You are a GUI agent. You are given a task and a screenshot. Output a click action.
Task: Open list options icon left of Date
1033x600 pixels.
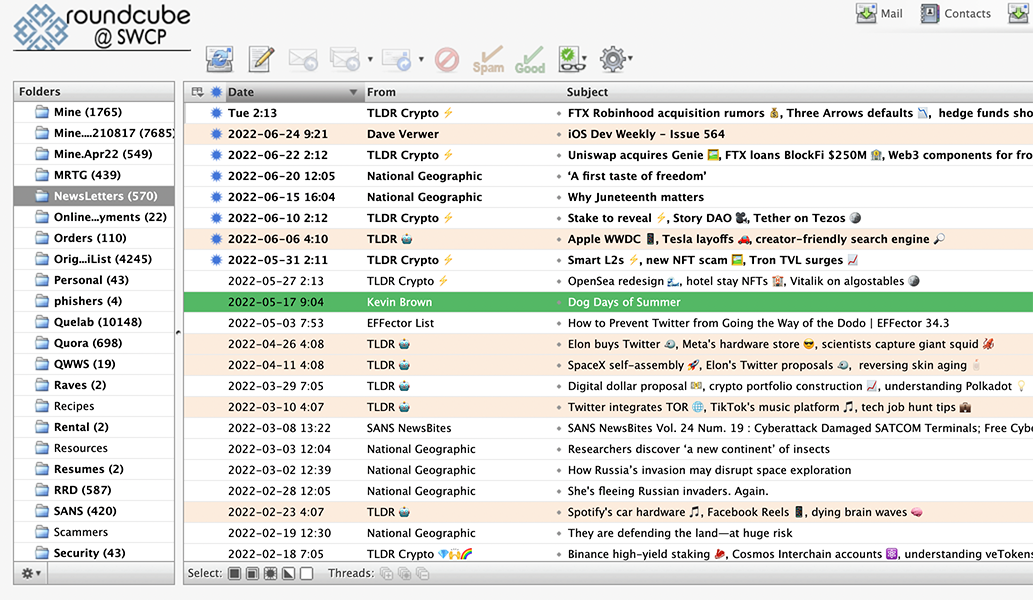point(197,92)
